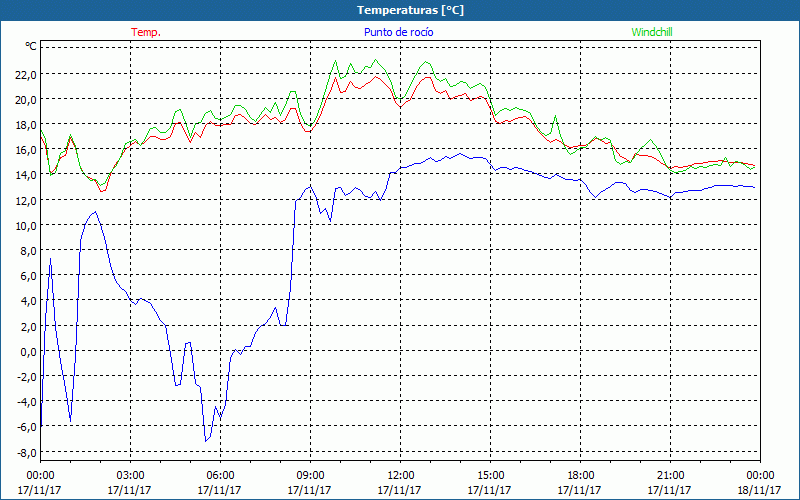Screen dimensions: 800x500
Task: Click the -8,0 y-axis value
Action: click(x=27, y=453)
